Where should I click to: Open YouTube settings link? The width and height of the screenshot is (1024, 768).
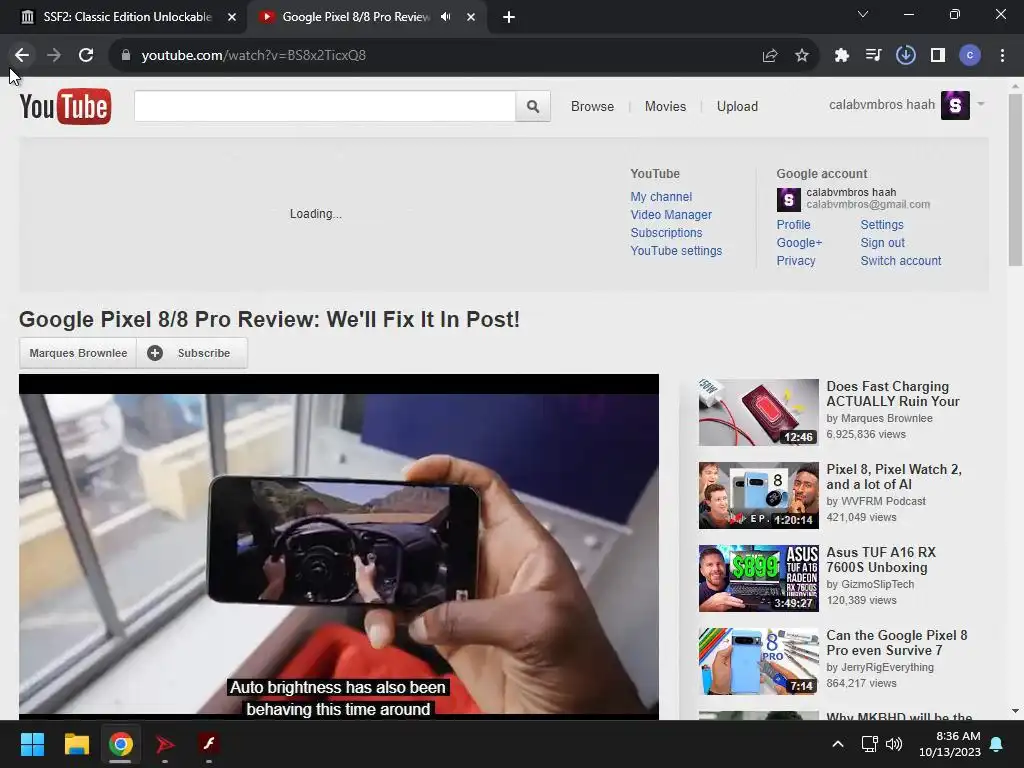[676, 251]
